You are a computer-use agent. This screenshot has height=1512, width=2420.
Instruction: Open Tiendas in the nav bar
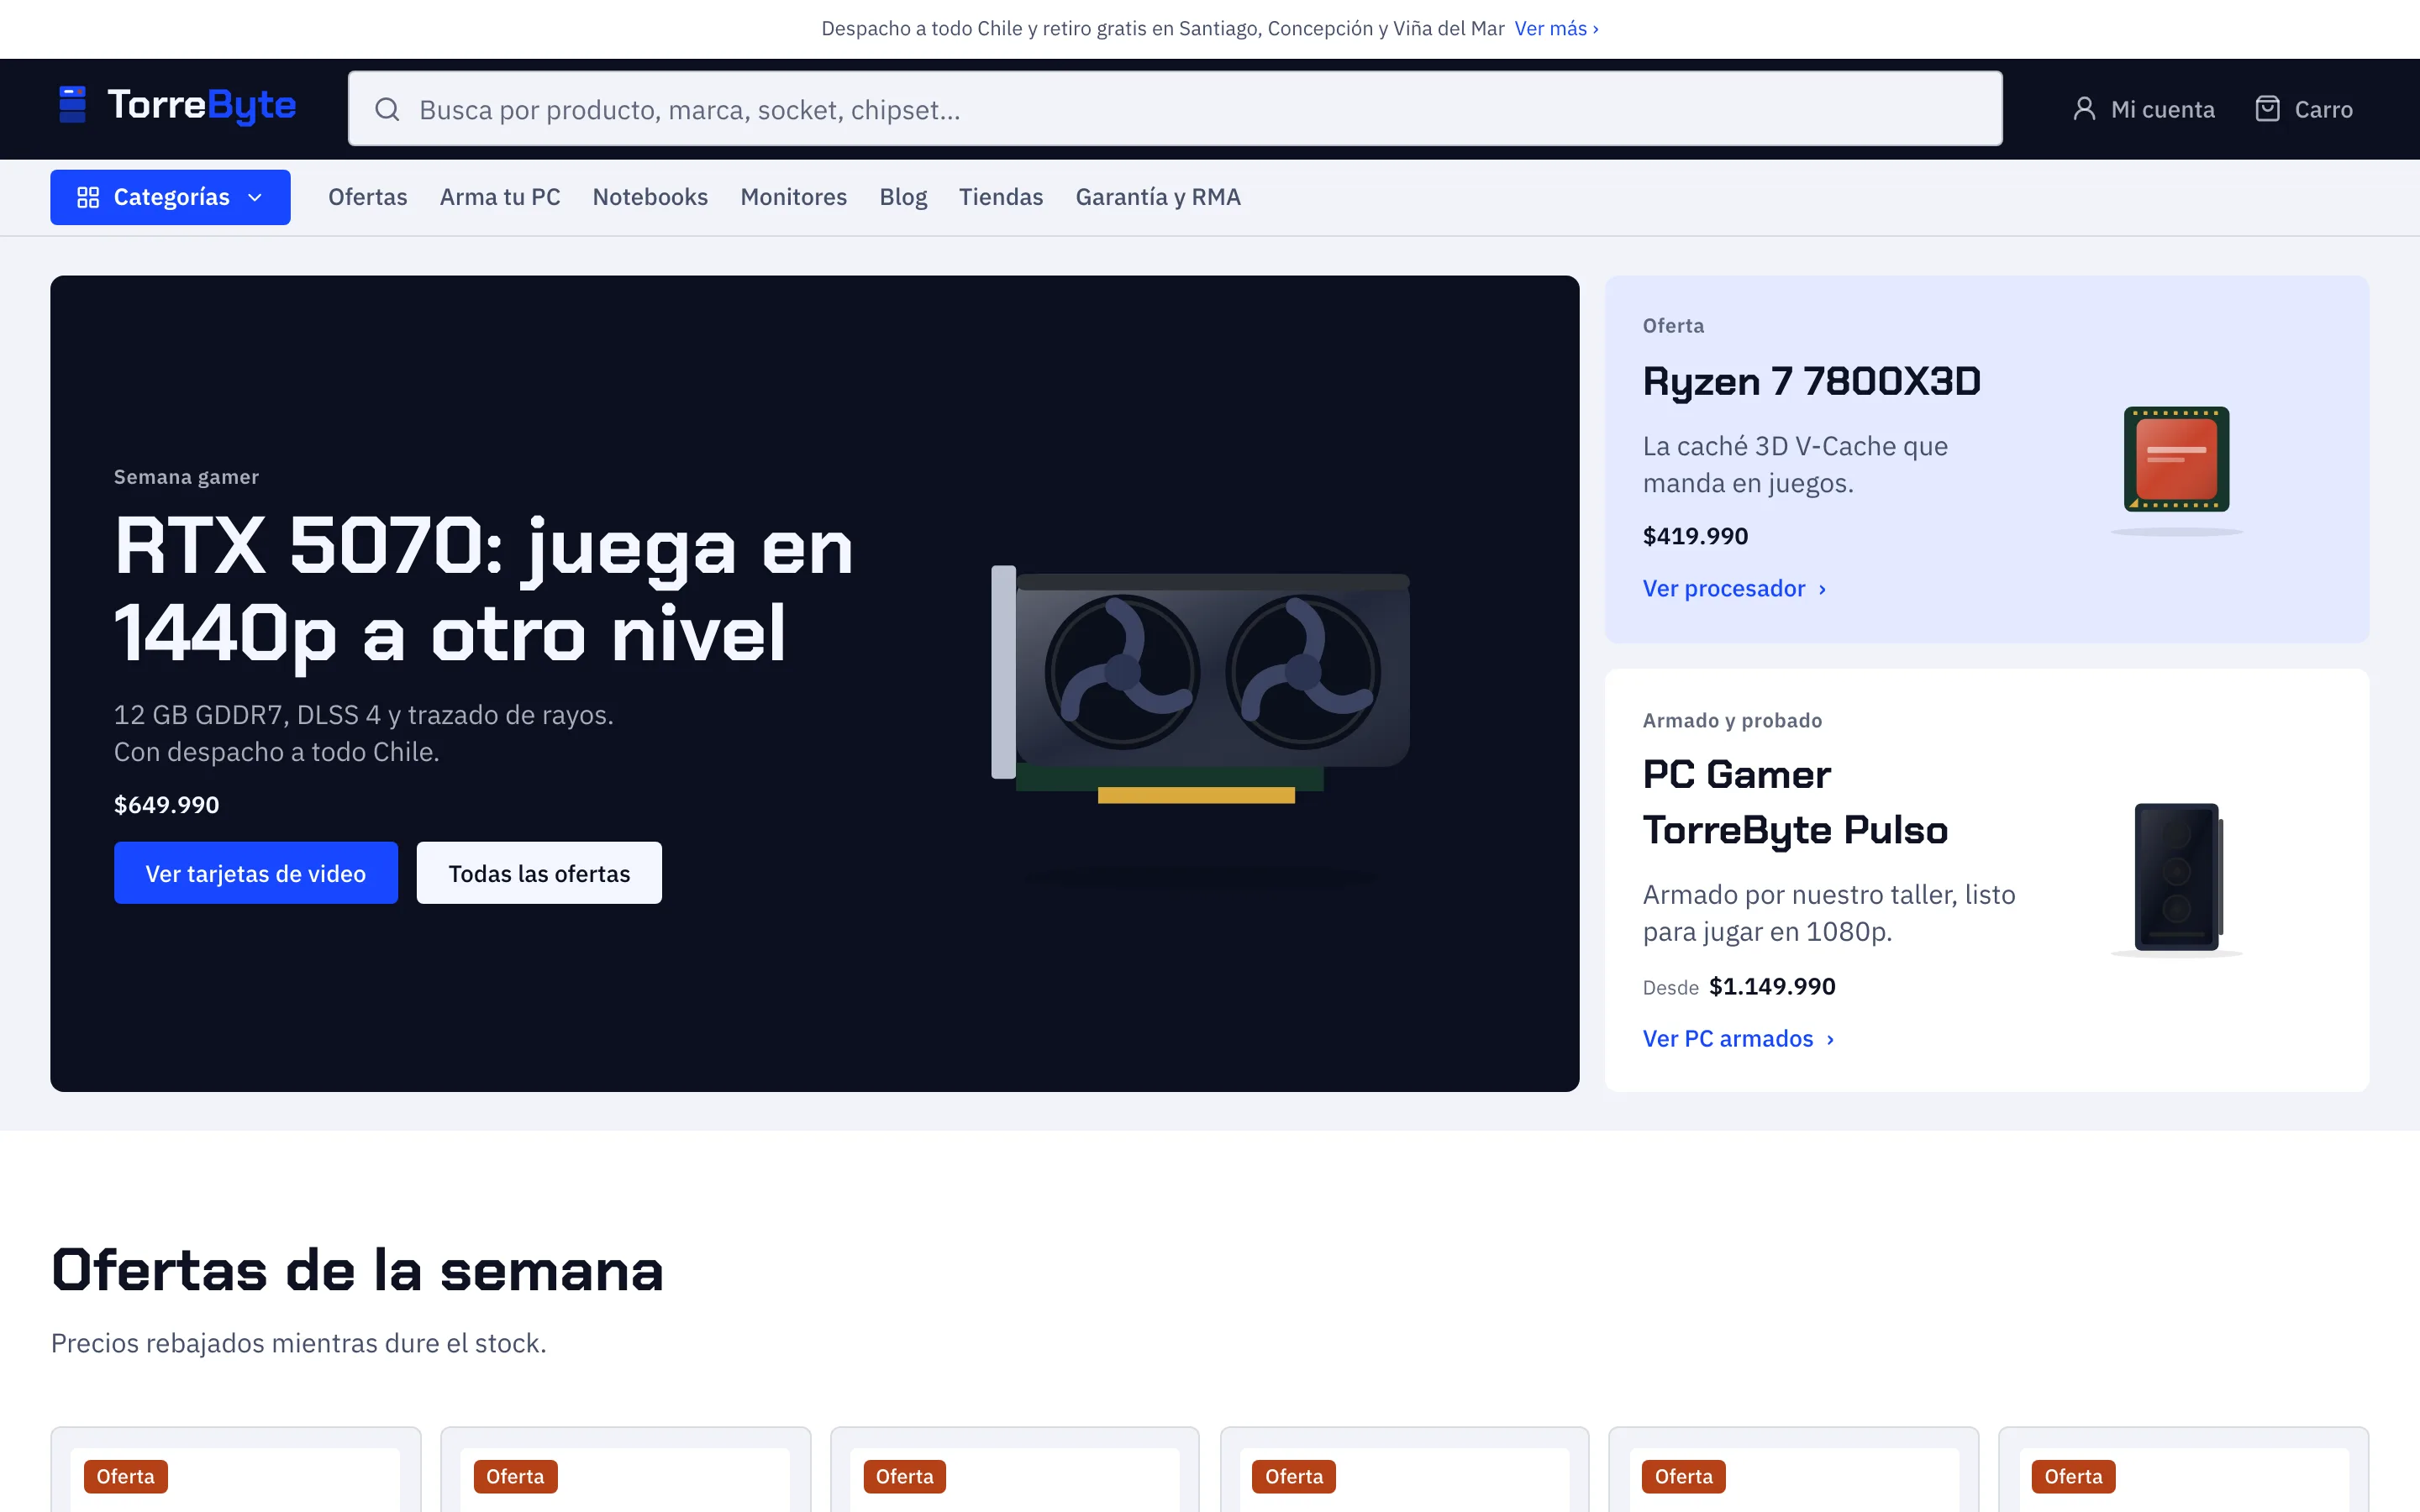tap(1001, 197)
